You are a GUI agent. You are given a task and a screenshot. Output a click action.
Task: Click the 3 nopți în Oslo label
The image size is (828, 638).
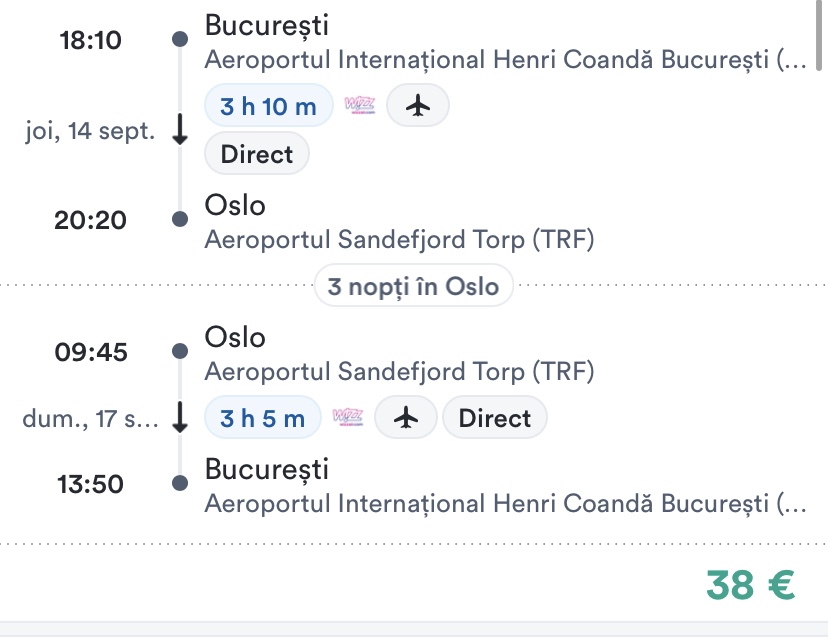coord(414,286)
